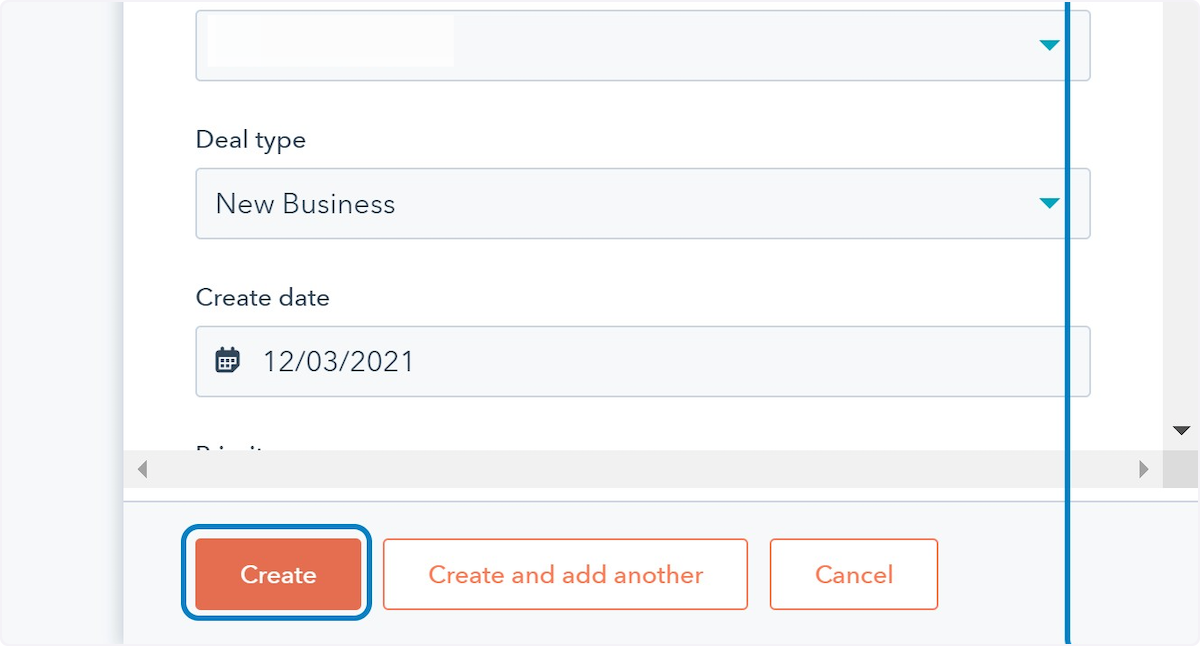Image resolution: width=1200 pixels, height=646 pixels.
Task: Cancel the deal creation form
Action: (x=853, y=575)
